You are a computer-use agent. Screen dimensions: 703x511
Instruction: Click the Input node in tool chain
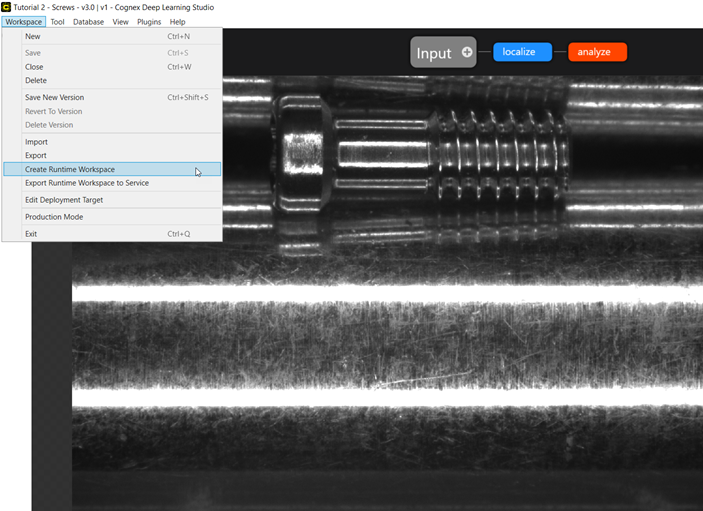434,53
